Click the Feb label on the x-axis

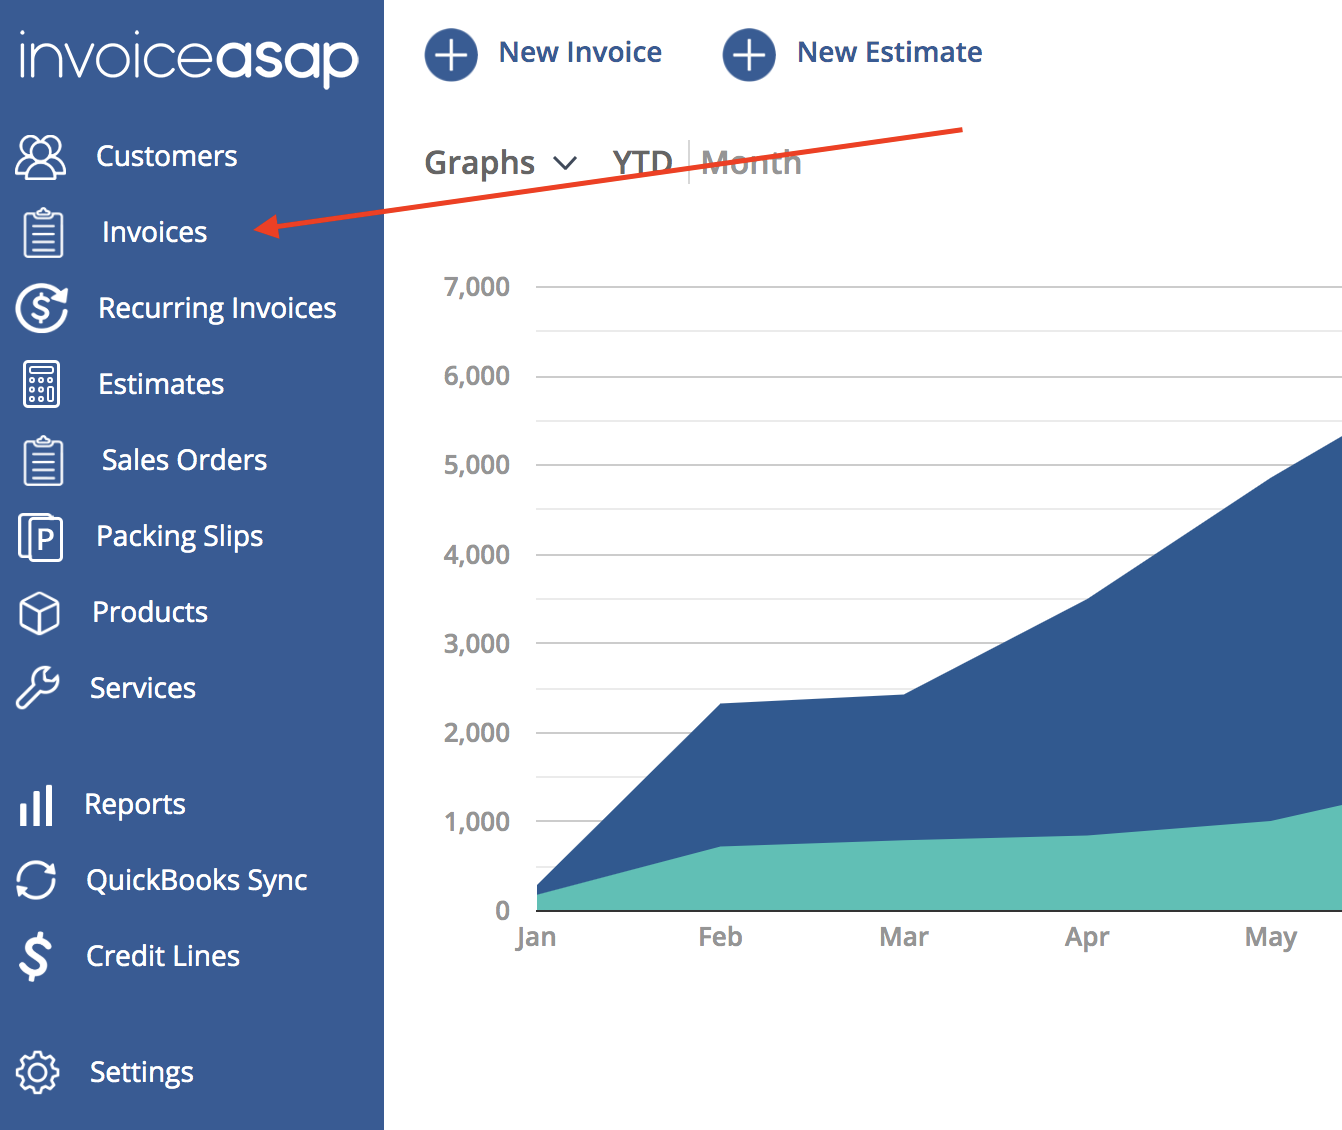point(720,937)
